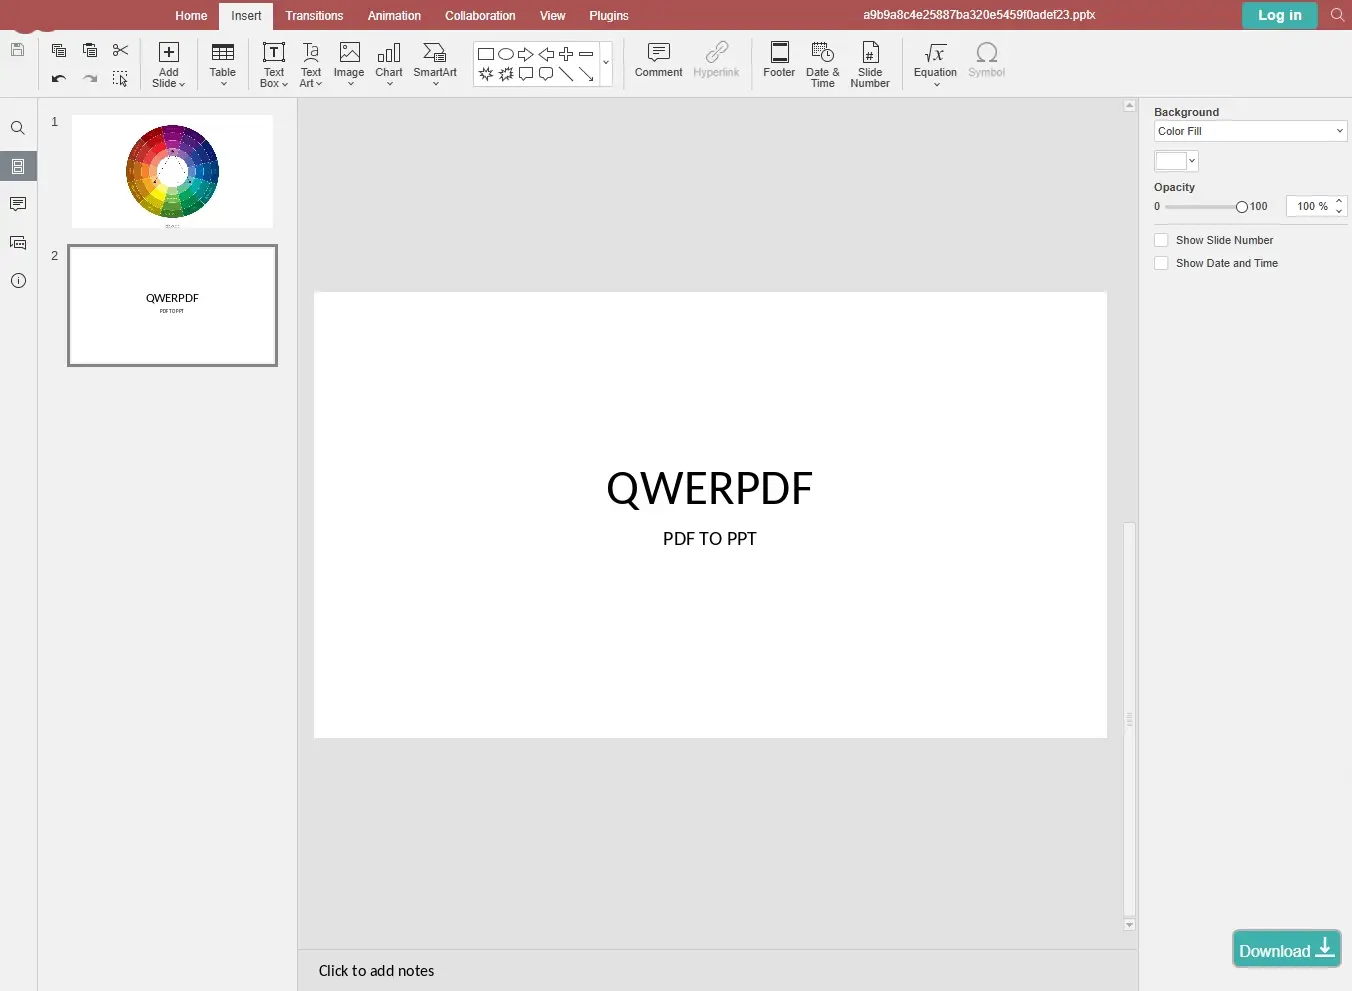The image size is (1352, 991).
Task: Click the Select All icon
Action: [120, 78]
